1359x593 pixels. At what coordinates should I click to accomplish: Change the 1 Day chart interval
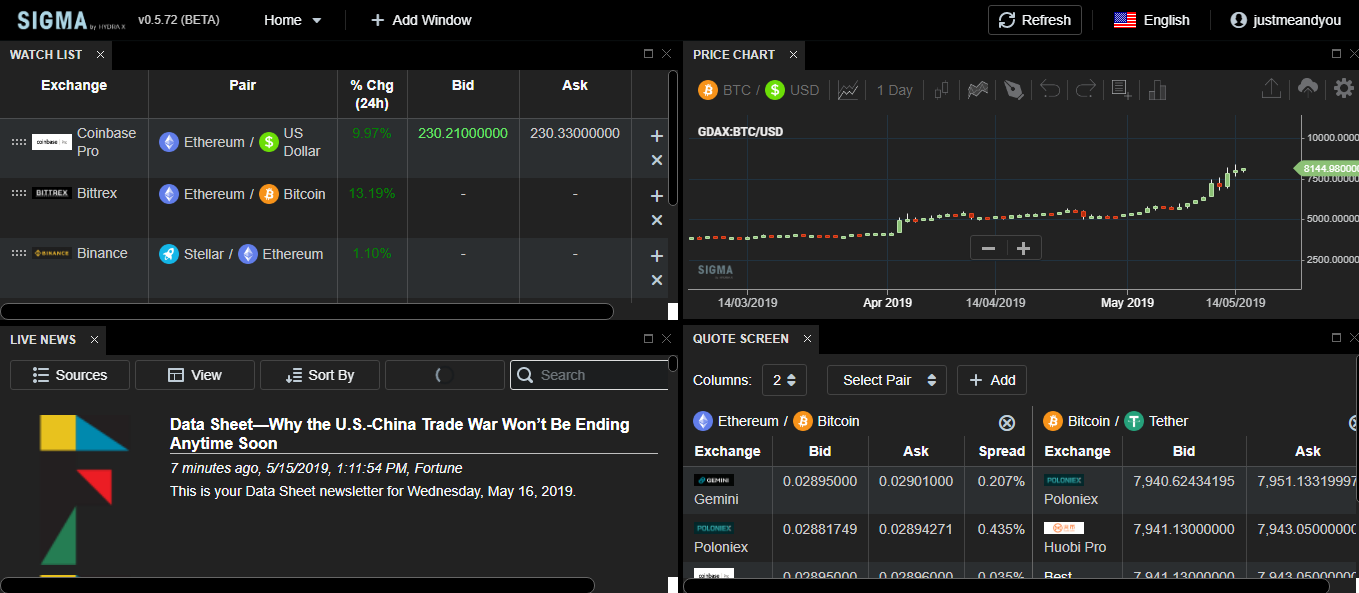[x=894, y=90]
